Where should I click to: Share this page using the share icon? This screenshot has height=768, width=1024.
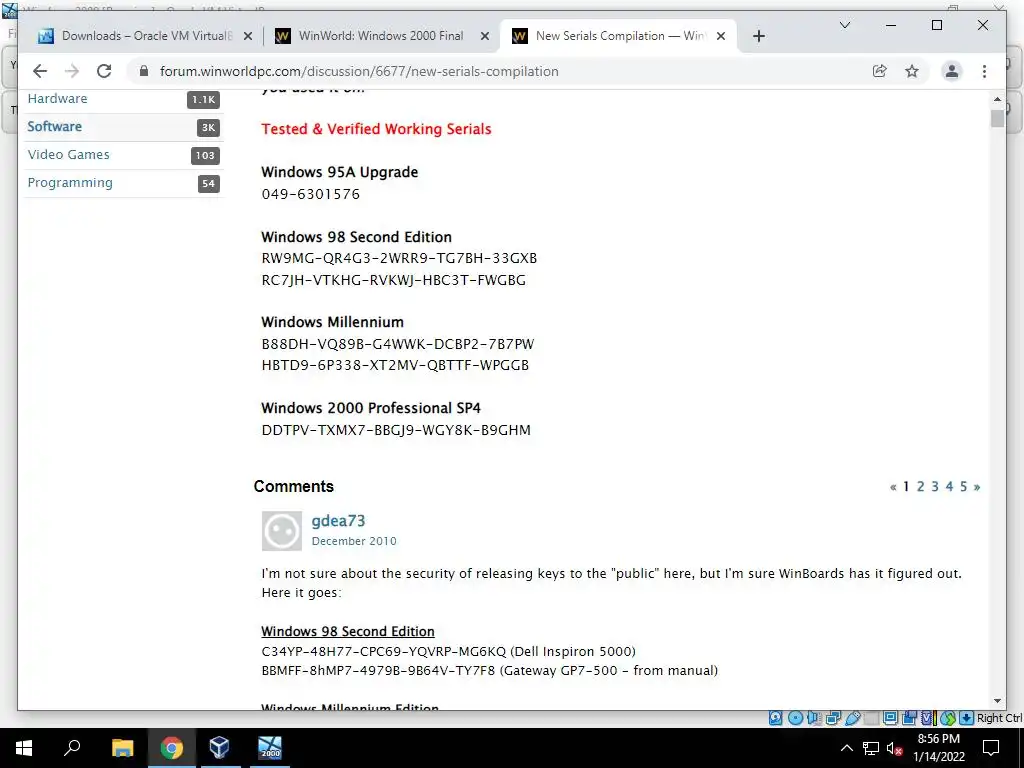880,71
